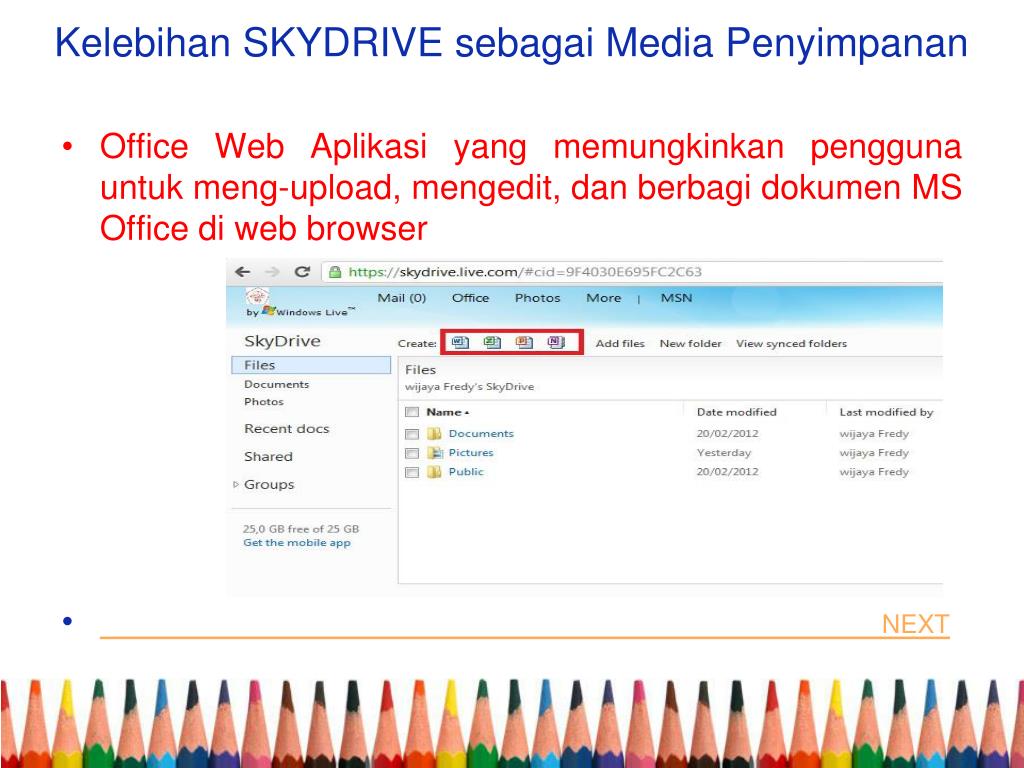Open the Public folder link
This screenshot has width=1024, height=768.
point(466,472)
